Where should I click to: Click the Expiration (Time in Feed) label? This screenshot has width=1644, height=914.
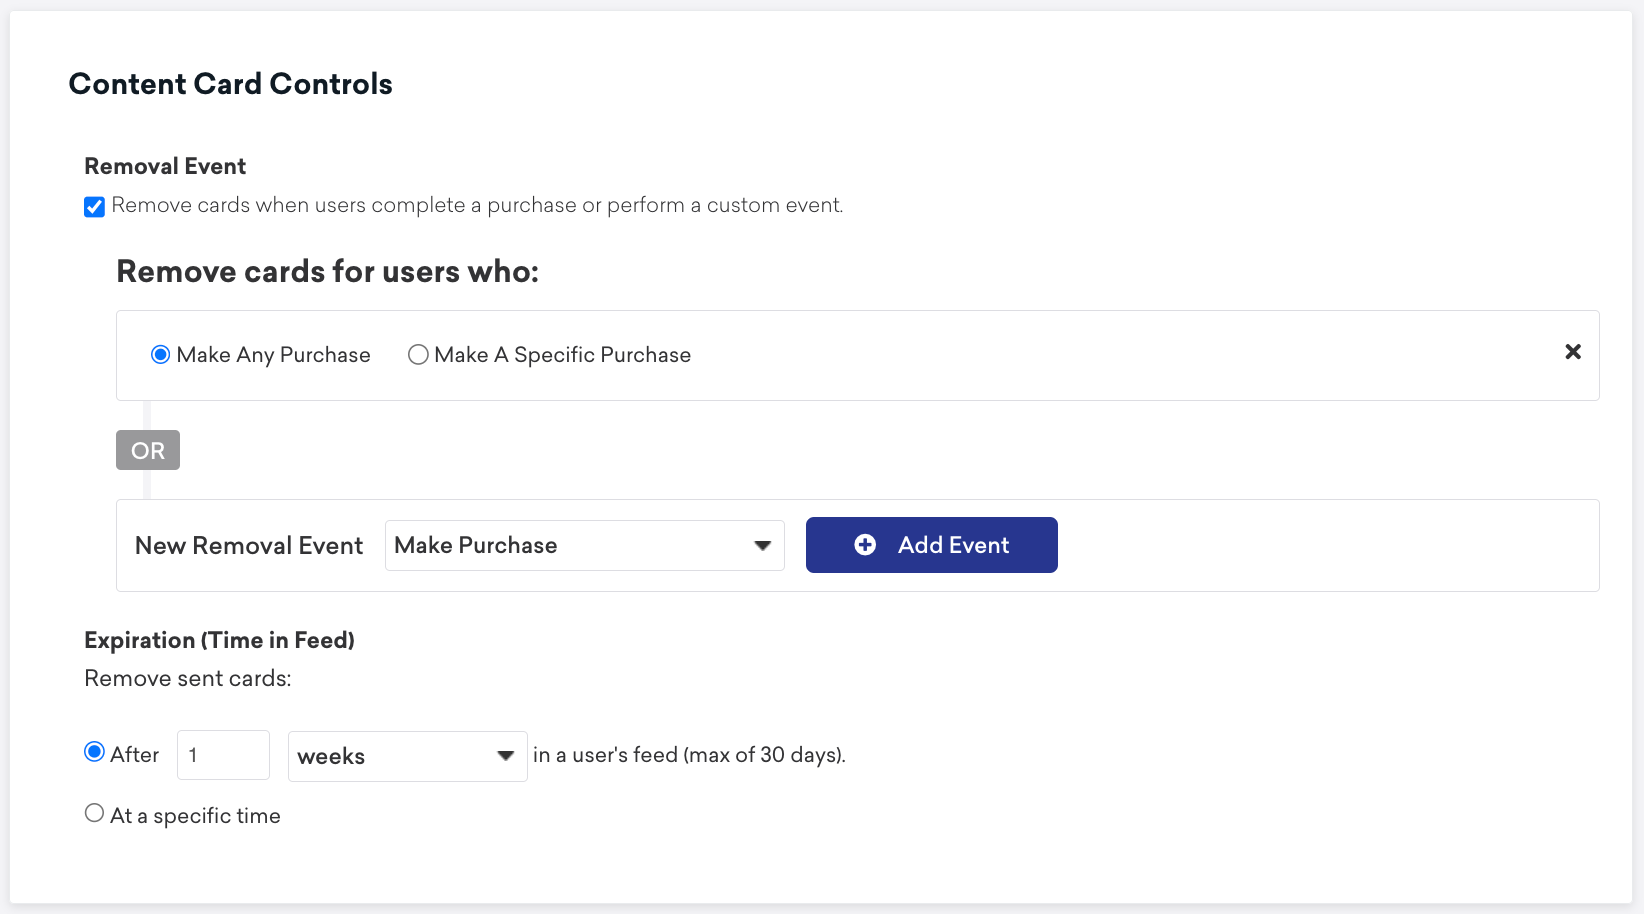pyautogui.click(x=219, y=640)
